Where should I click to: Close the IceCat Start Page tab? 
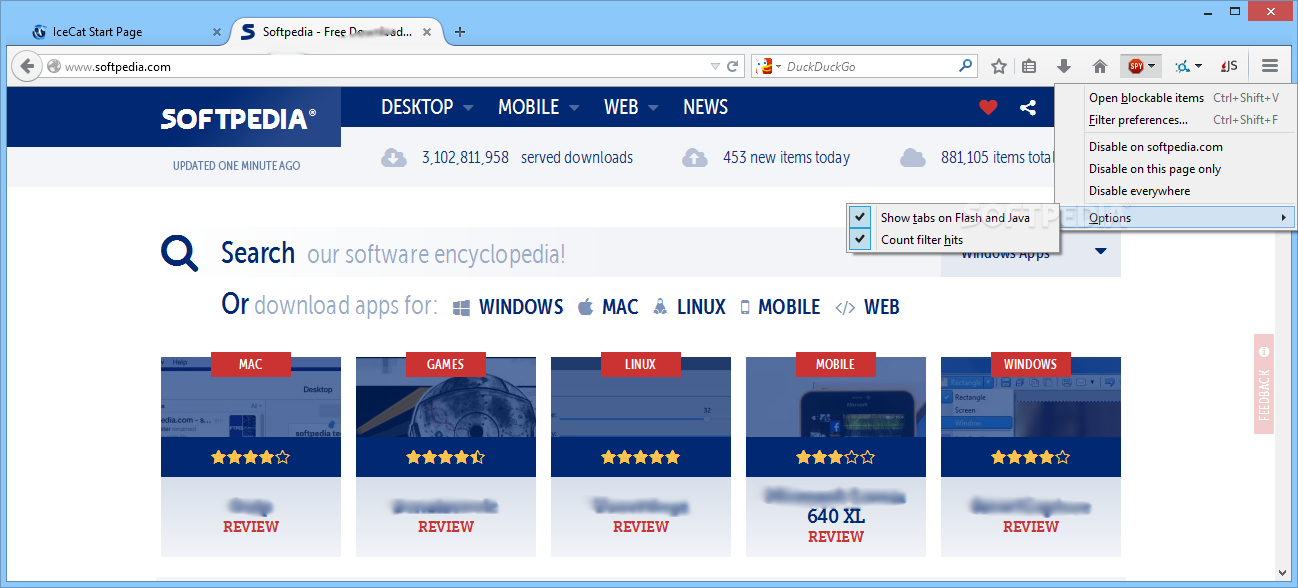coord(217,32)
